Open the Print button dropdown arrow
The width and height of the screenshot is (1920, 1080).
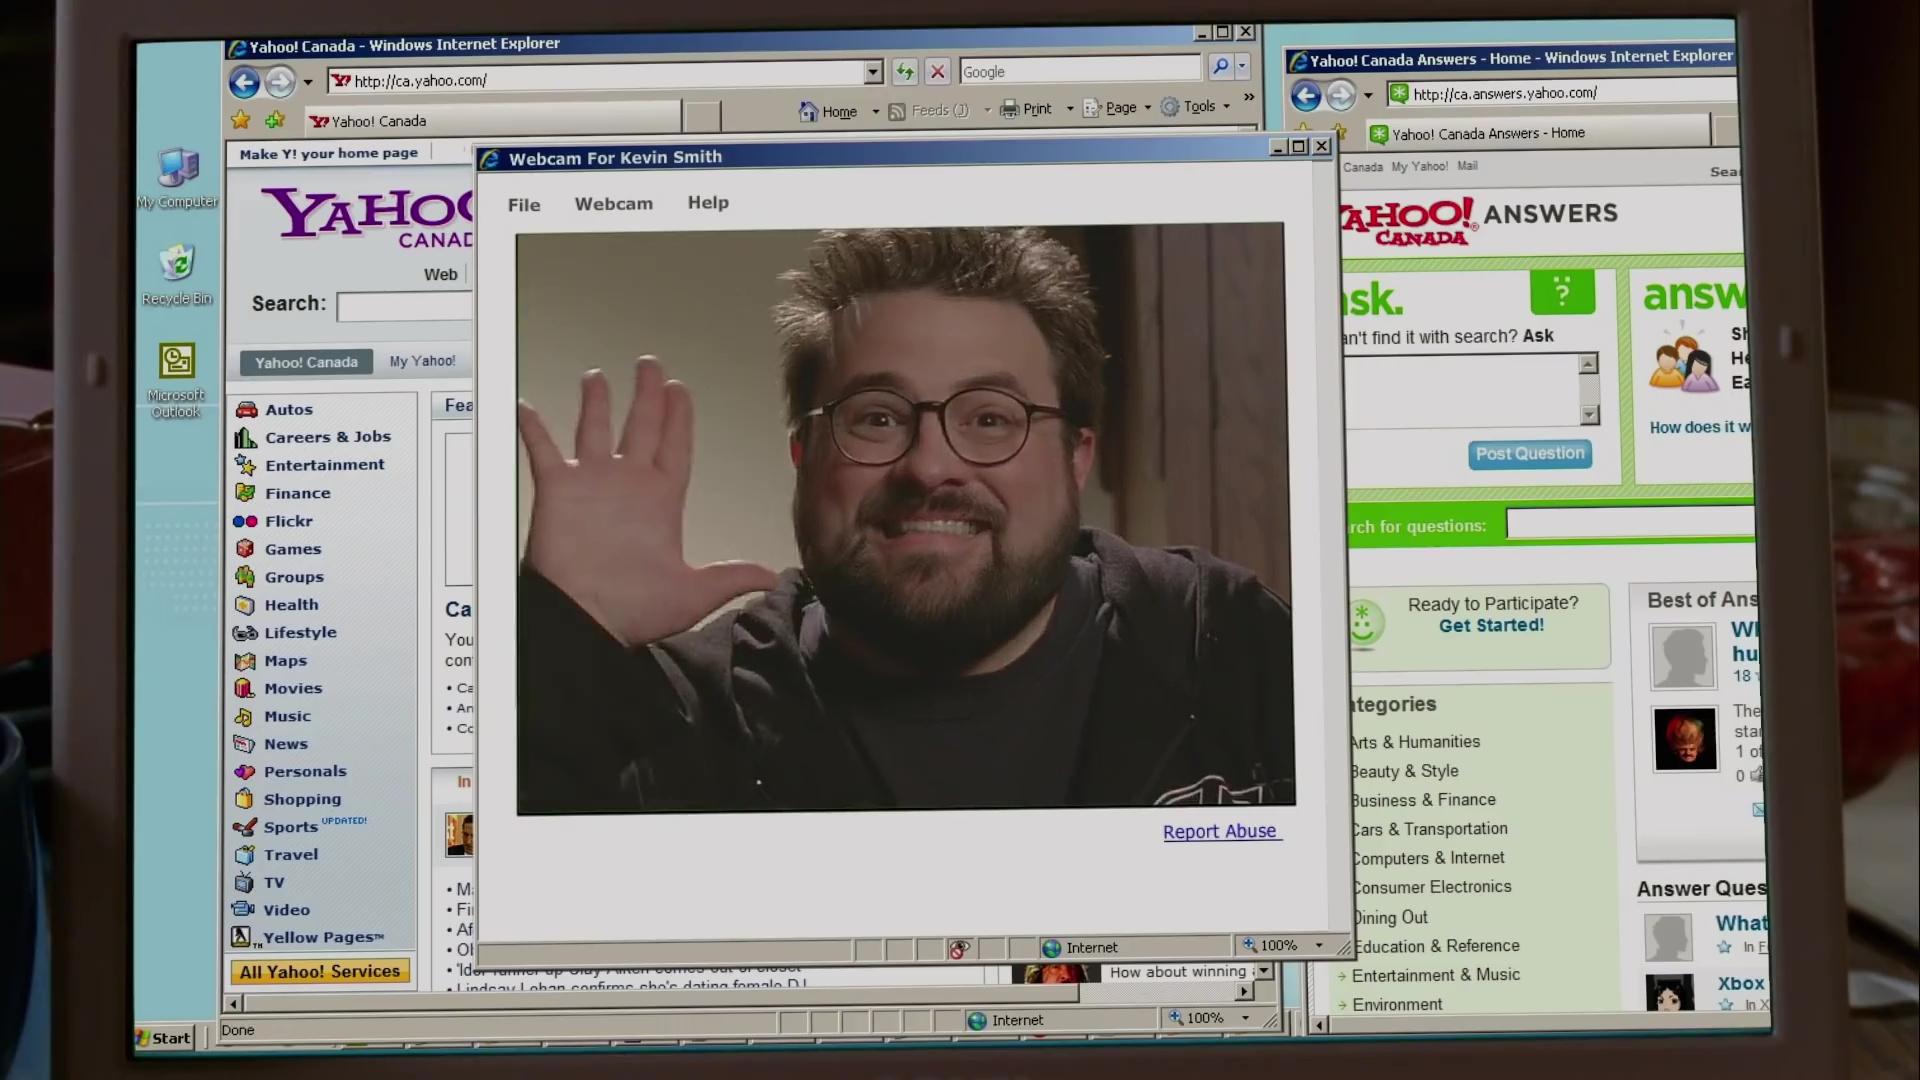(1069, 108)
